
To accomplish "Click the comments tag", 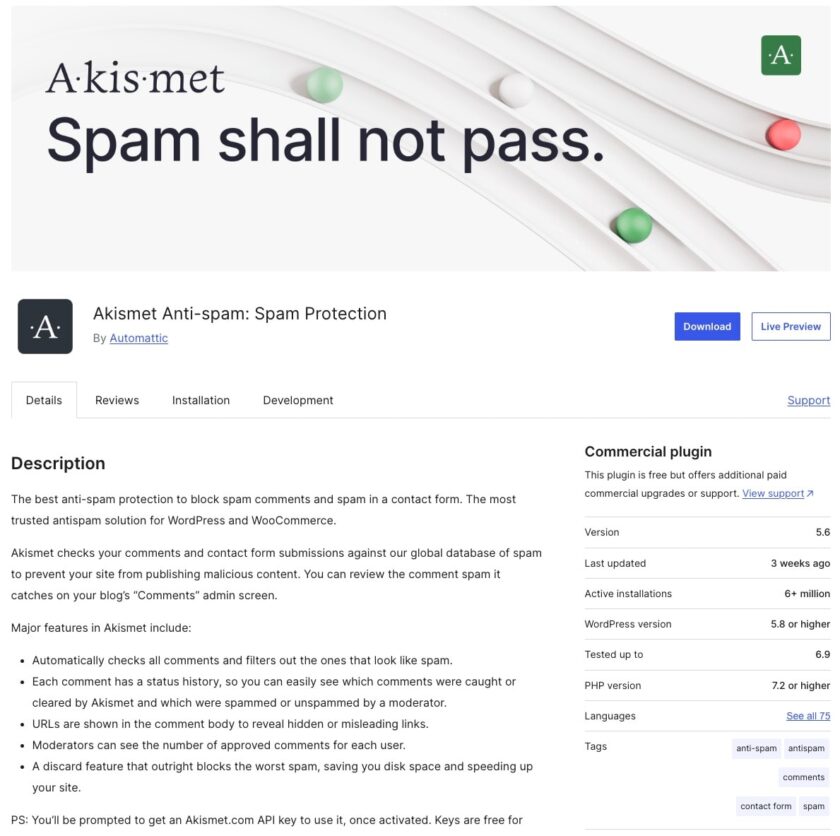I will pos(803,777).
